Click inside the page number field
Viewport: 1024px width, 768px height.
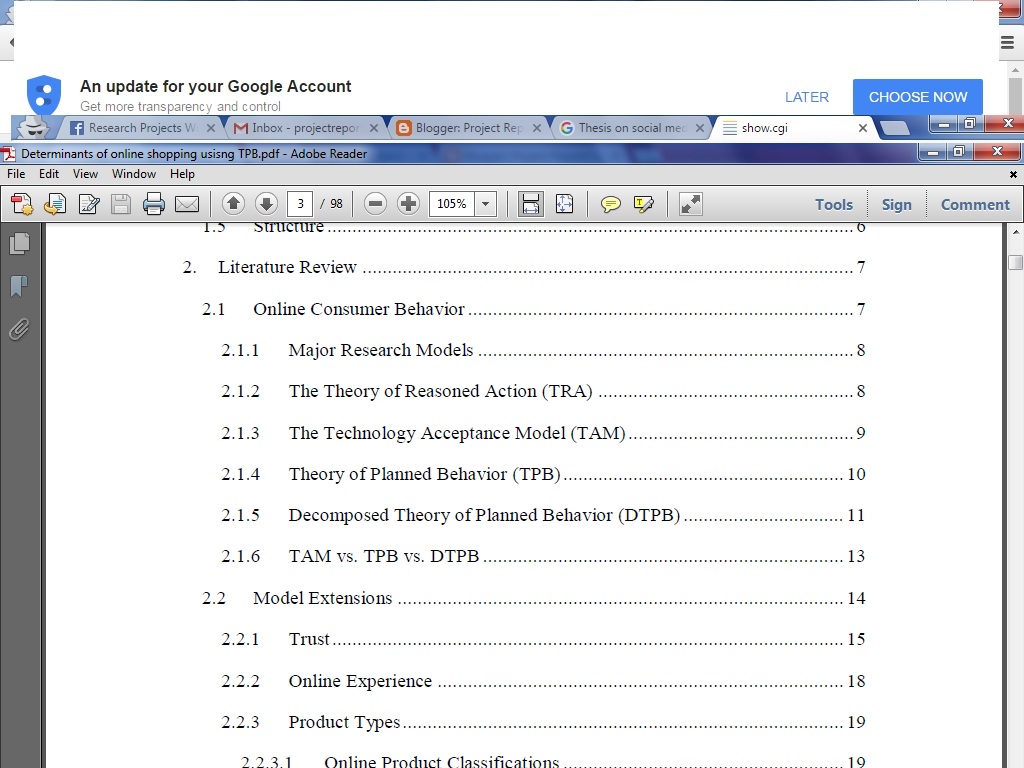[x=303, y=204]
